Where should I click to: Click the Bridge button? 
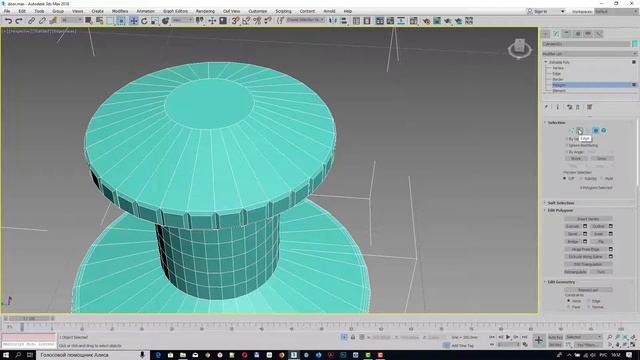pyautogui.click(x=573, y=241)
